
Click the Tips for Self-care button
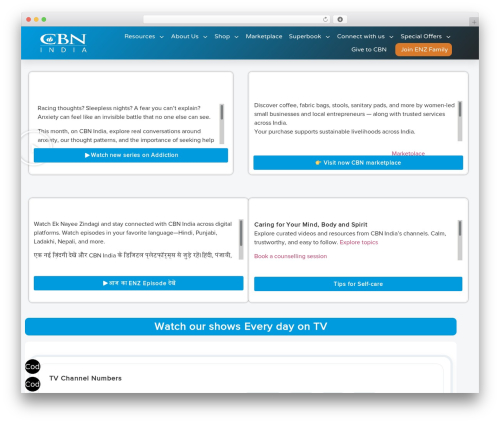coord(358,284)
